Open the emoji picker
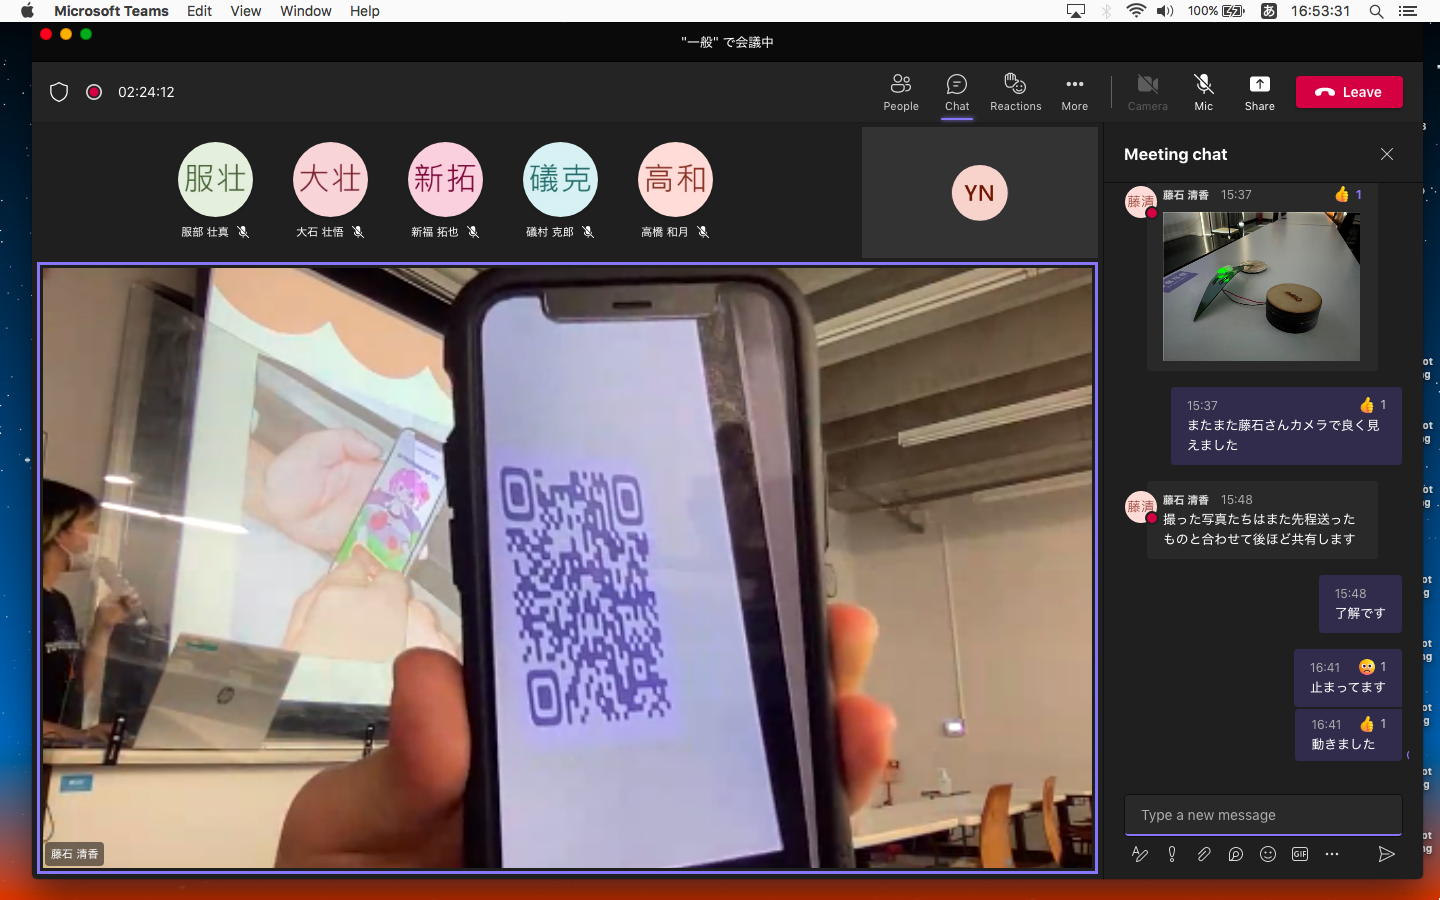The height and width of the screenshot is (900, 1440). click(x=1268, y=854)
